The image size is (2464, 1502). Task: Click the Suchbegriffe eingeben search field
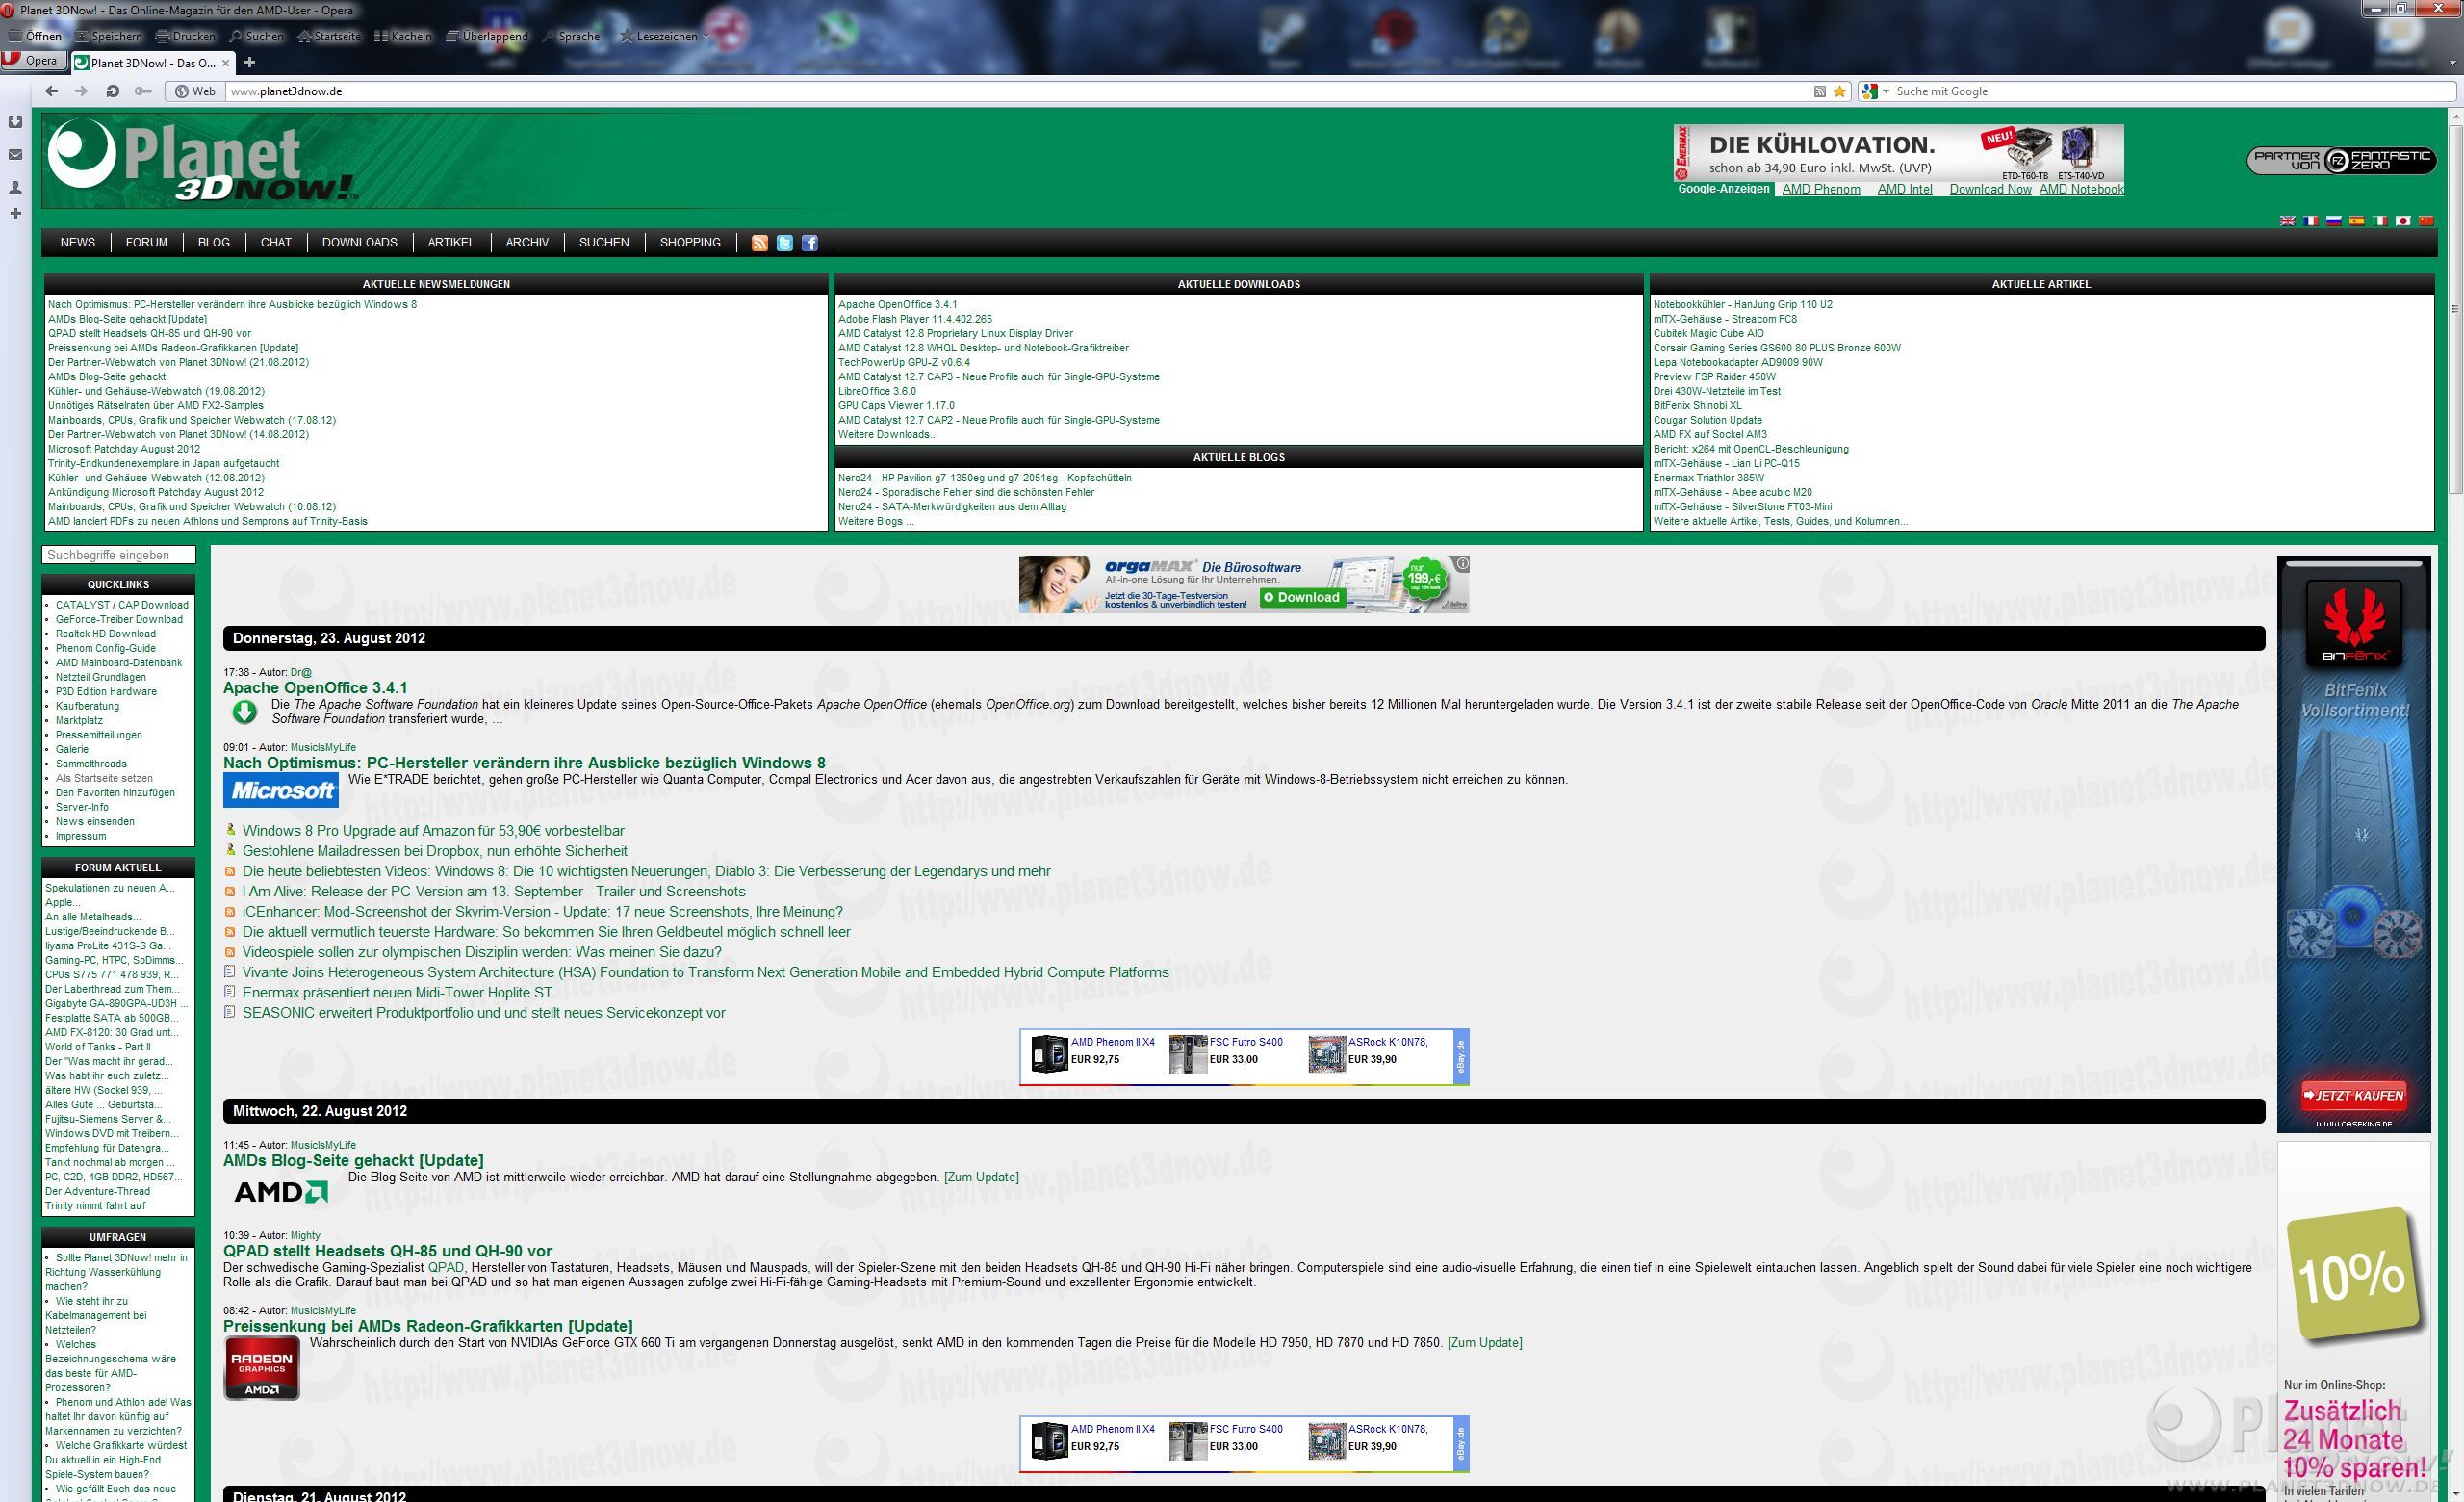(118, 555)
